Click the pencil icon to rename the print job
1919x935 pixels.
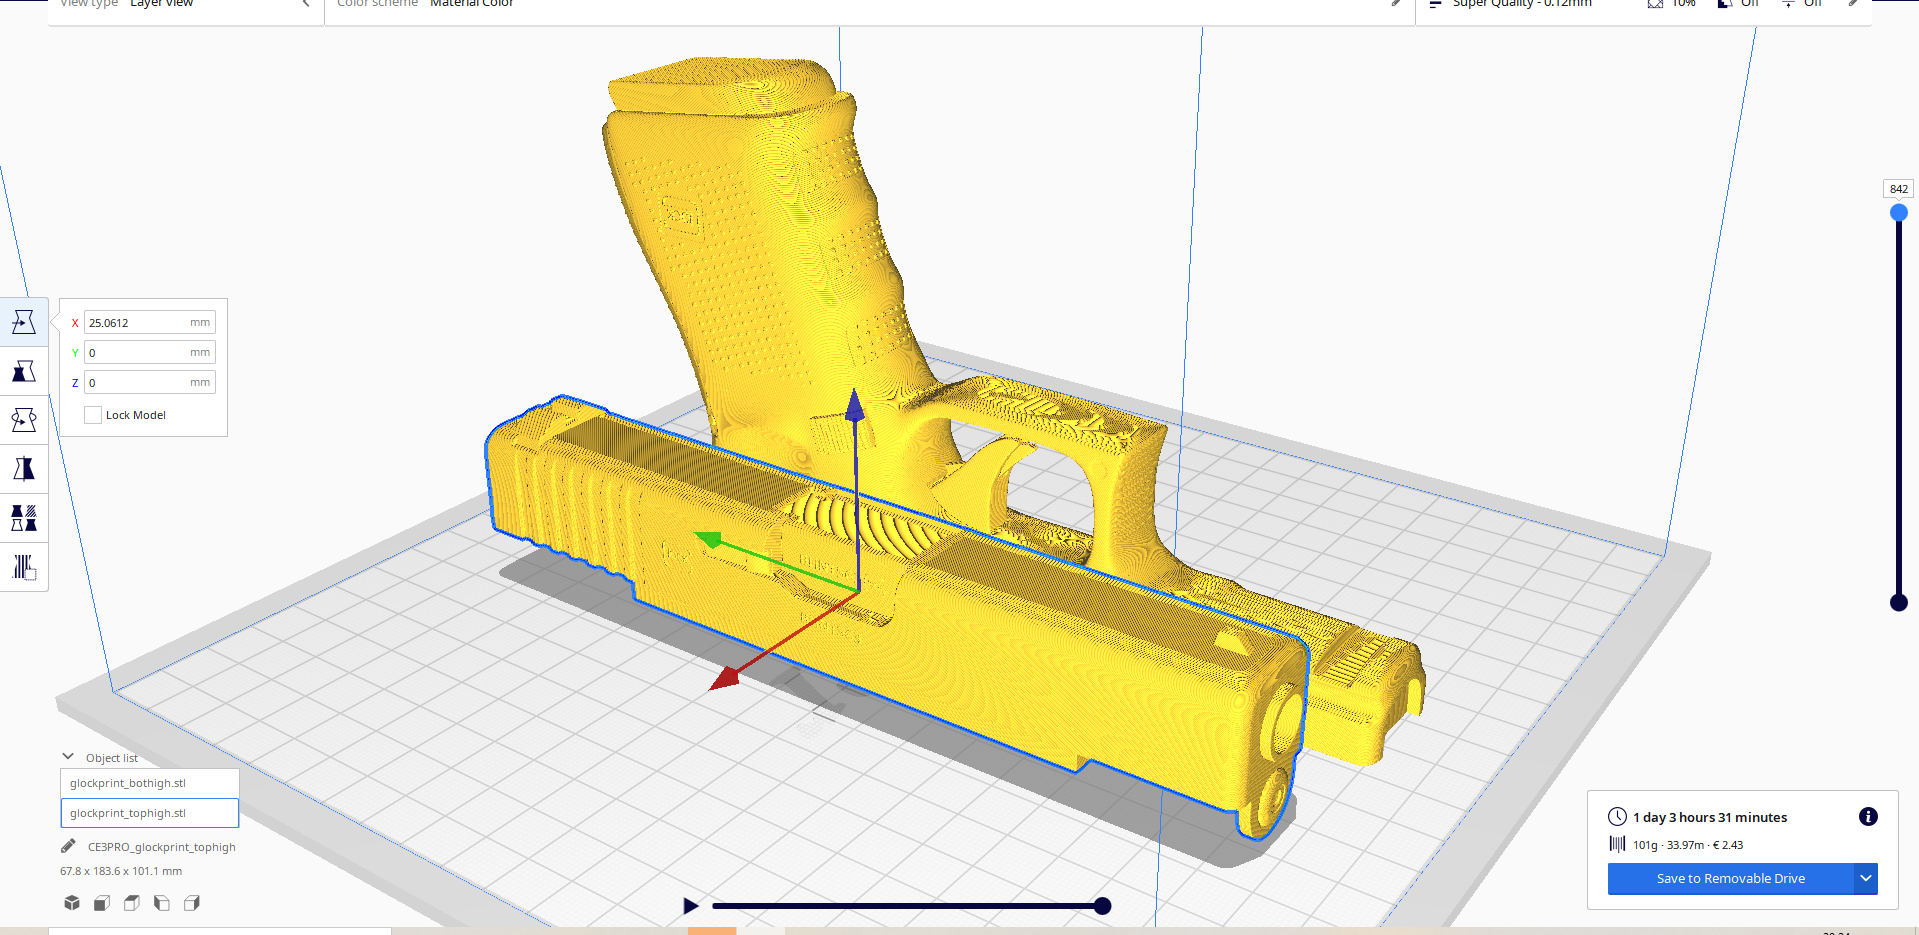point(68,846)
